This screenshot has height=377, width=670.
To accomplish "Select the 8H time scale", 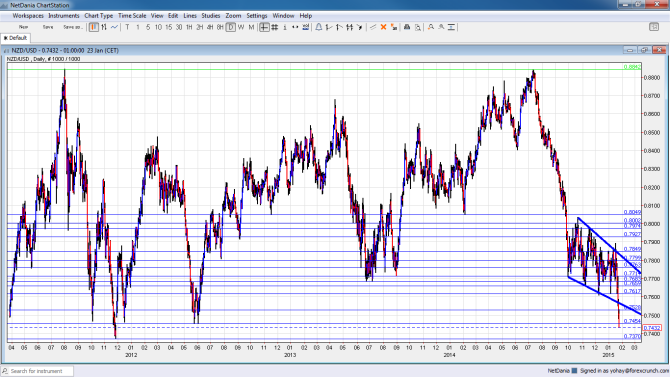I will [x=220, y=27].
